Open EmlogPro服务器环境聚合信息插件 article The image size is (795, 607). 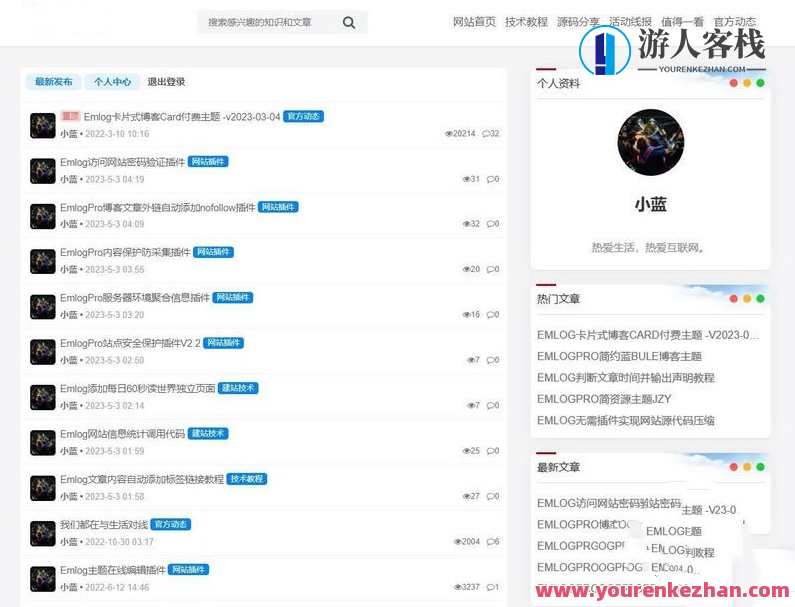134,298
